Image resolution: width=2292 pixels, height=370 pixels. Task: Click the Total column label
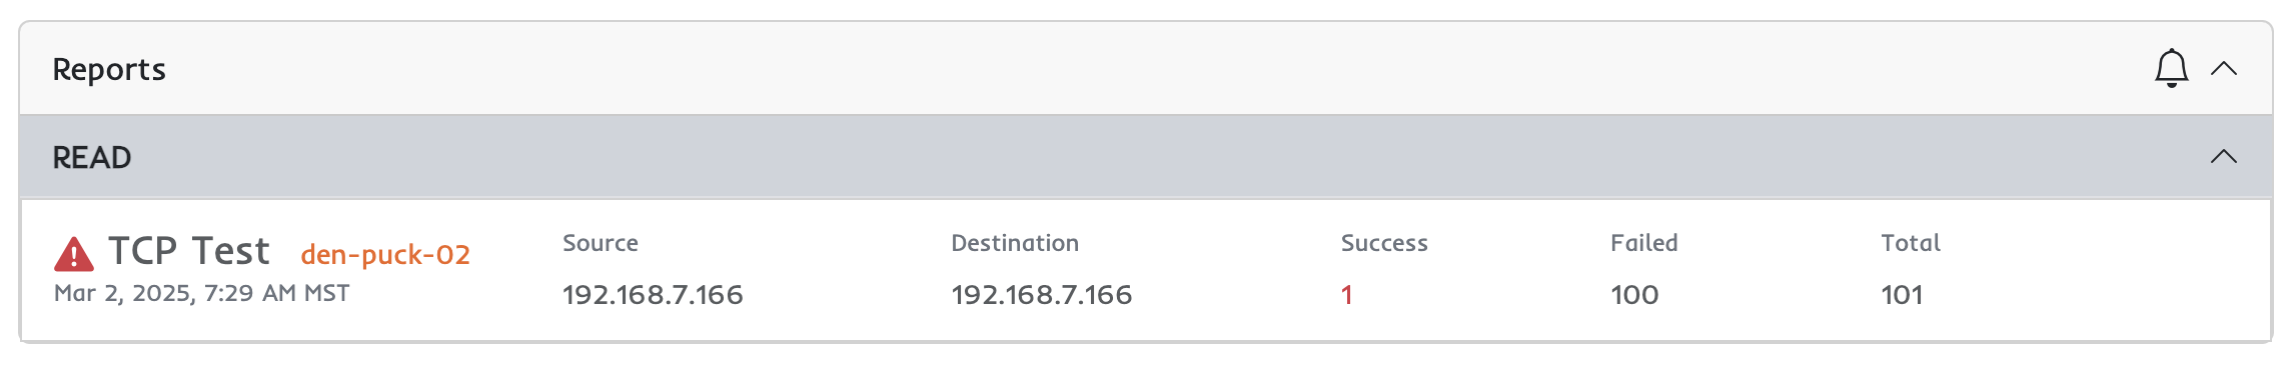1910,243
